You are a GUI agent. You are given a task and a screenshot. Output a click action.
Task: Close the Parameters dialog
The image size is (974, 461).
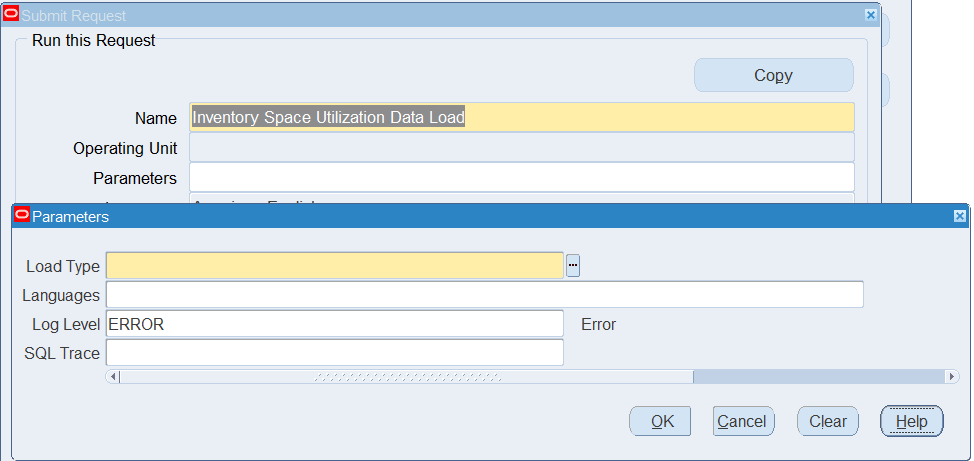[x=959, y=216]
